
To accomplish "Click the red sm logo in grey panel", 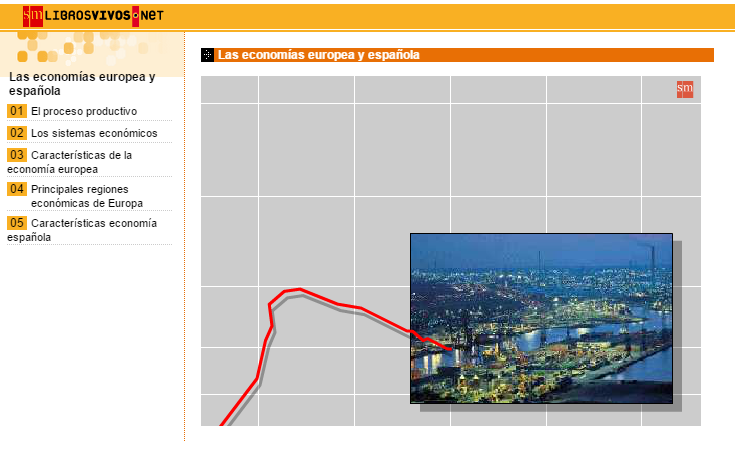I will click(684, 89).
